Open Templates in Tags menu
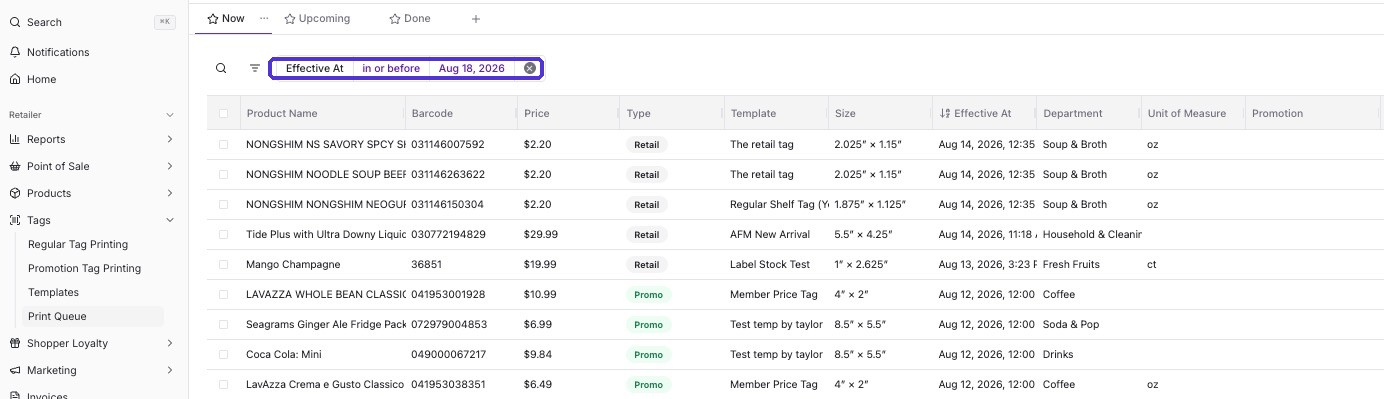The width and height of the screenshot is (1384, 399). [x=53, y=292]
